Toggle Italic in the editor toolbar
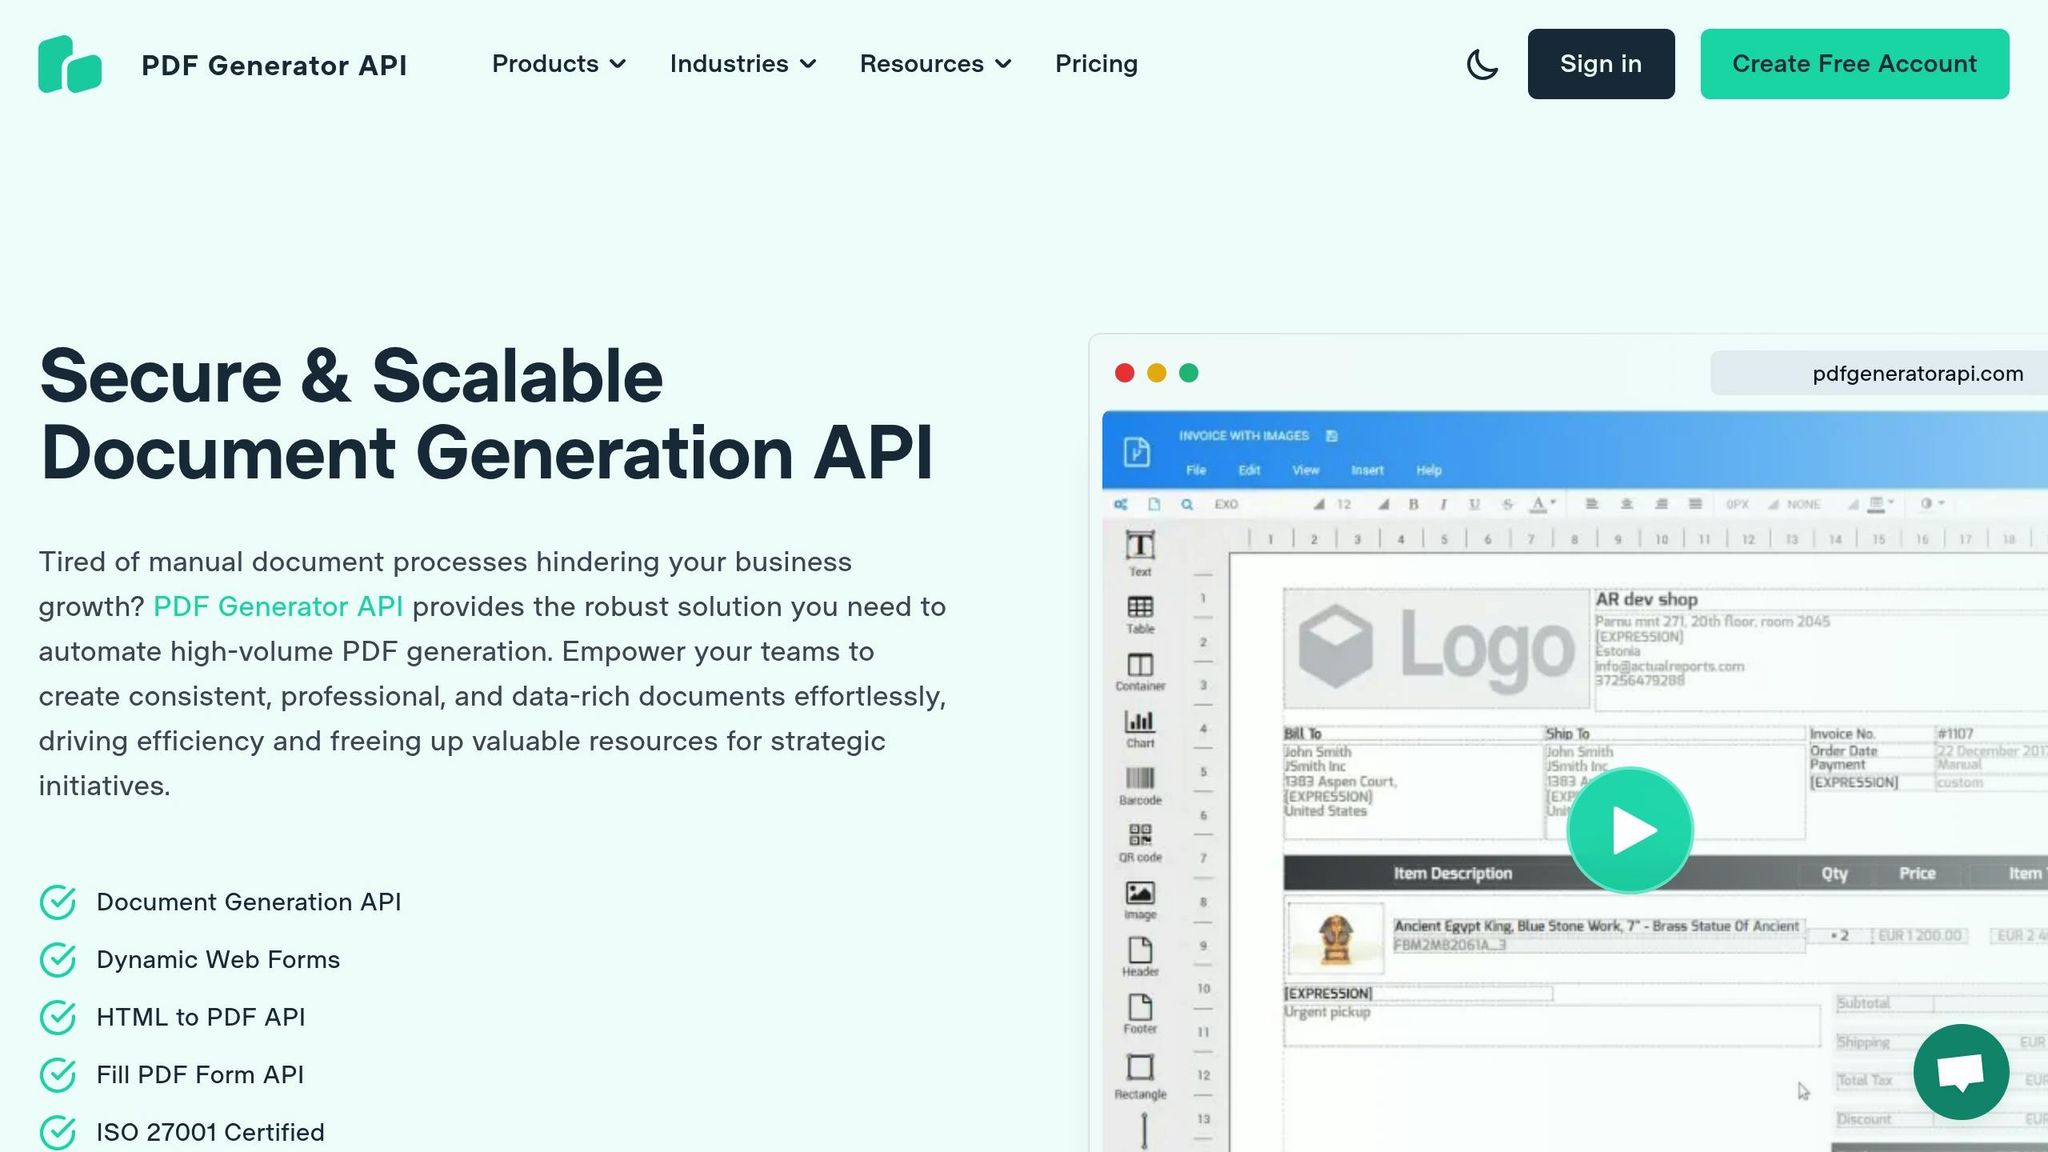This screenshot has width=2048, height=1152. 1443,504
